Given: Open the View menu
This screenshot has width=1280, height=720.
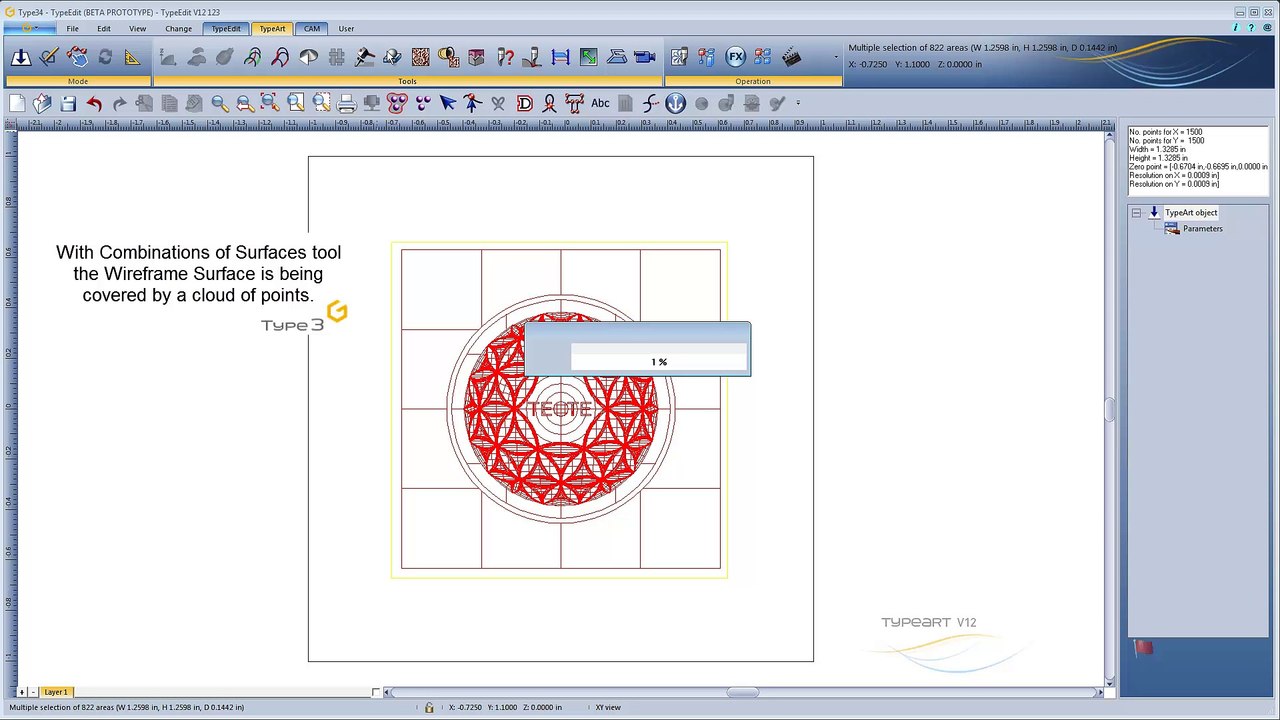Looking at the screenshot, I should click(x=137, y=28).
